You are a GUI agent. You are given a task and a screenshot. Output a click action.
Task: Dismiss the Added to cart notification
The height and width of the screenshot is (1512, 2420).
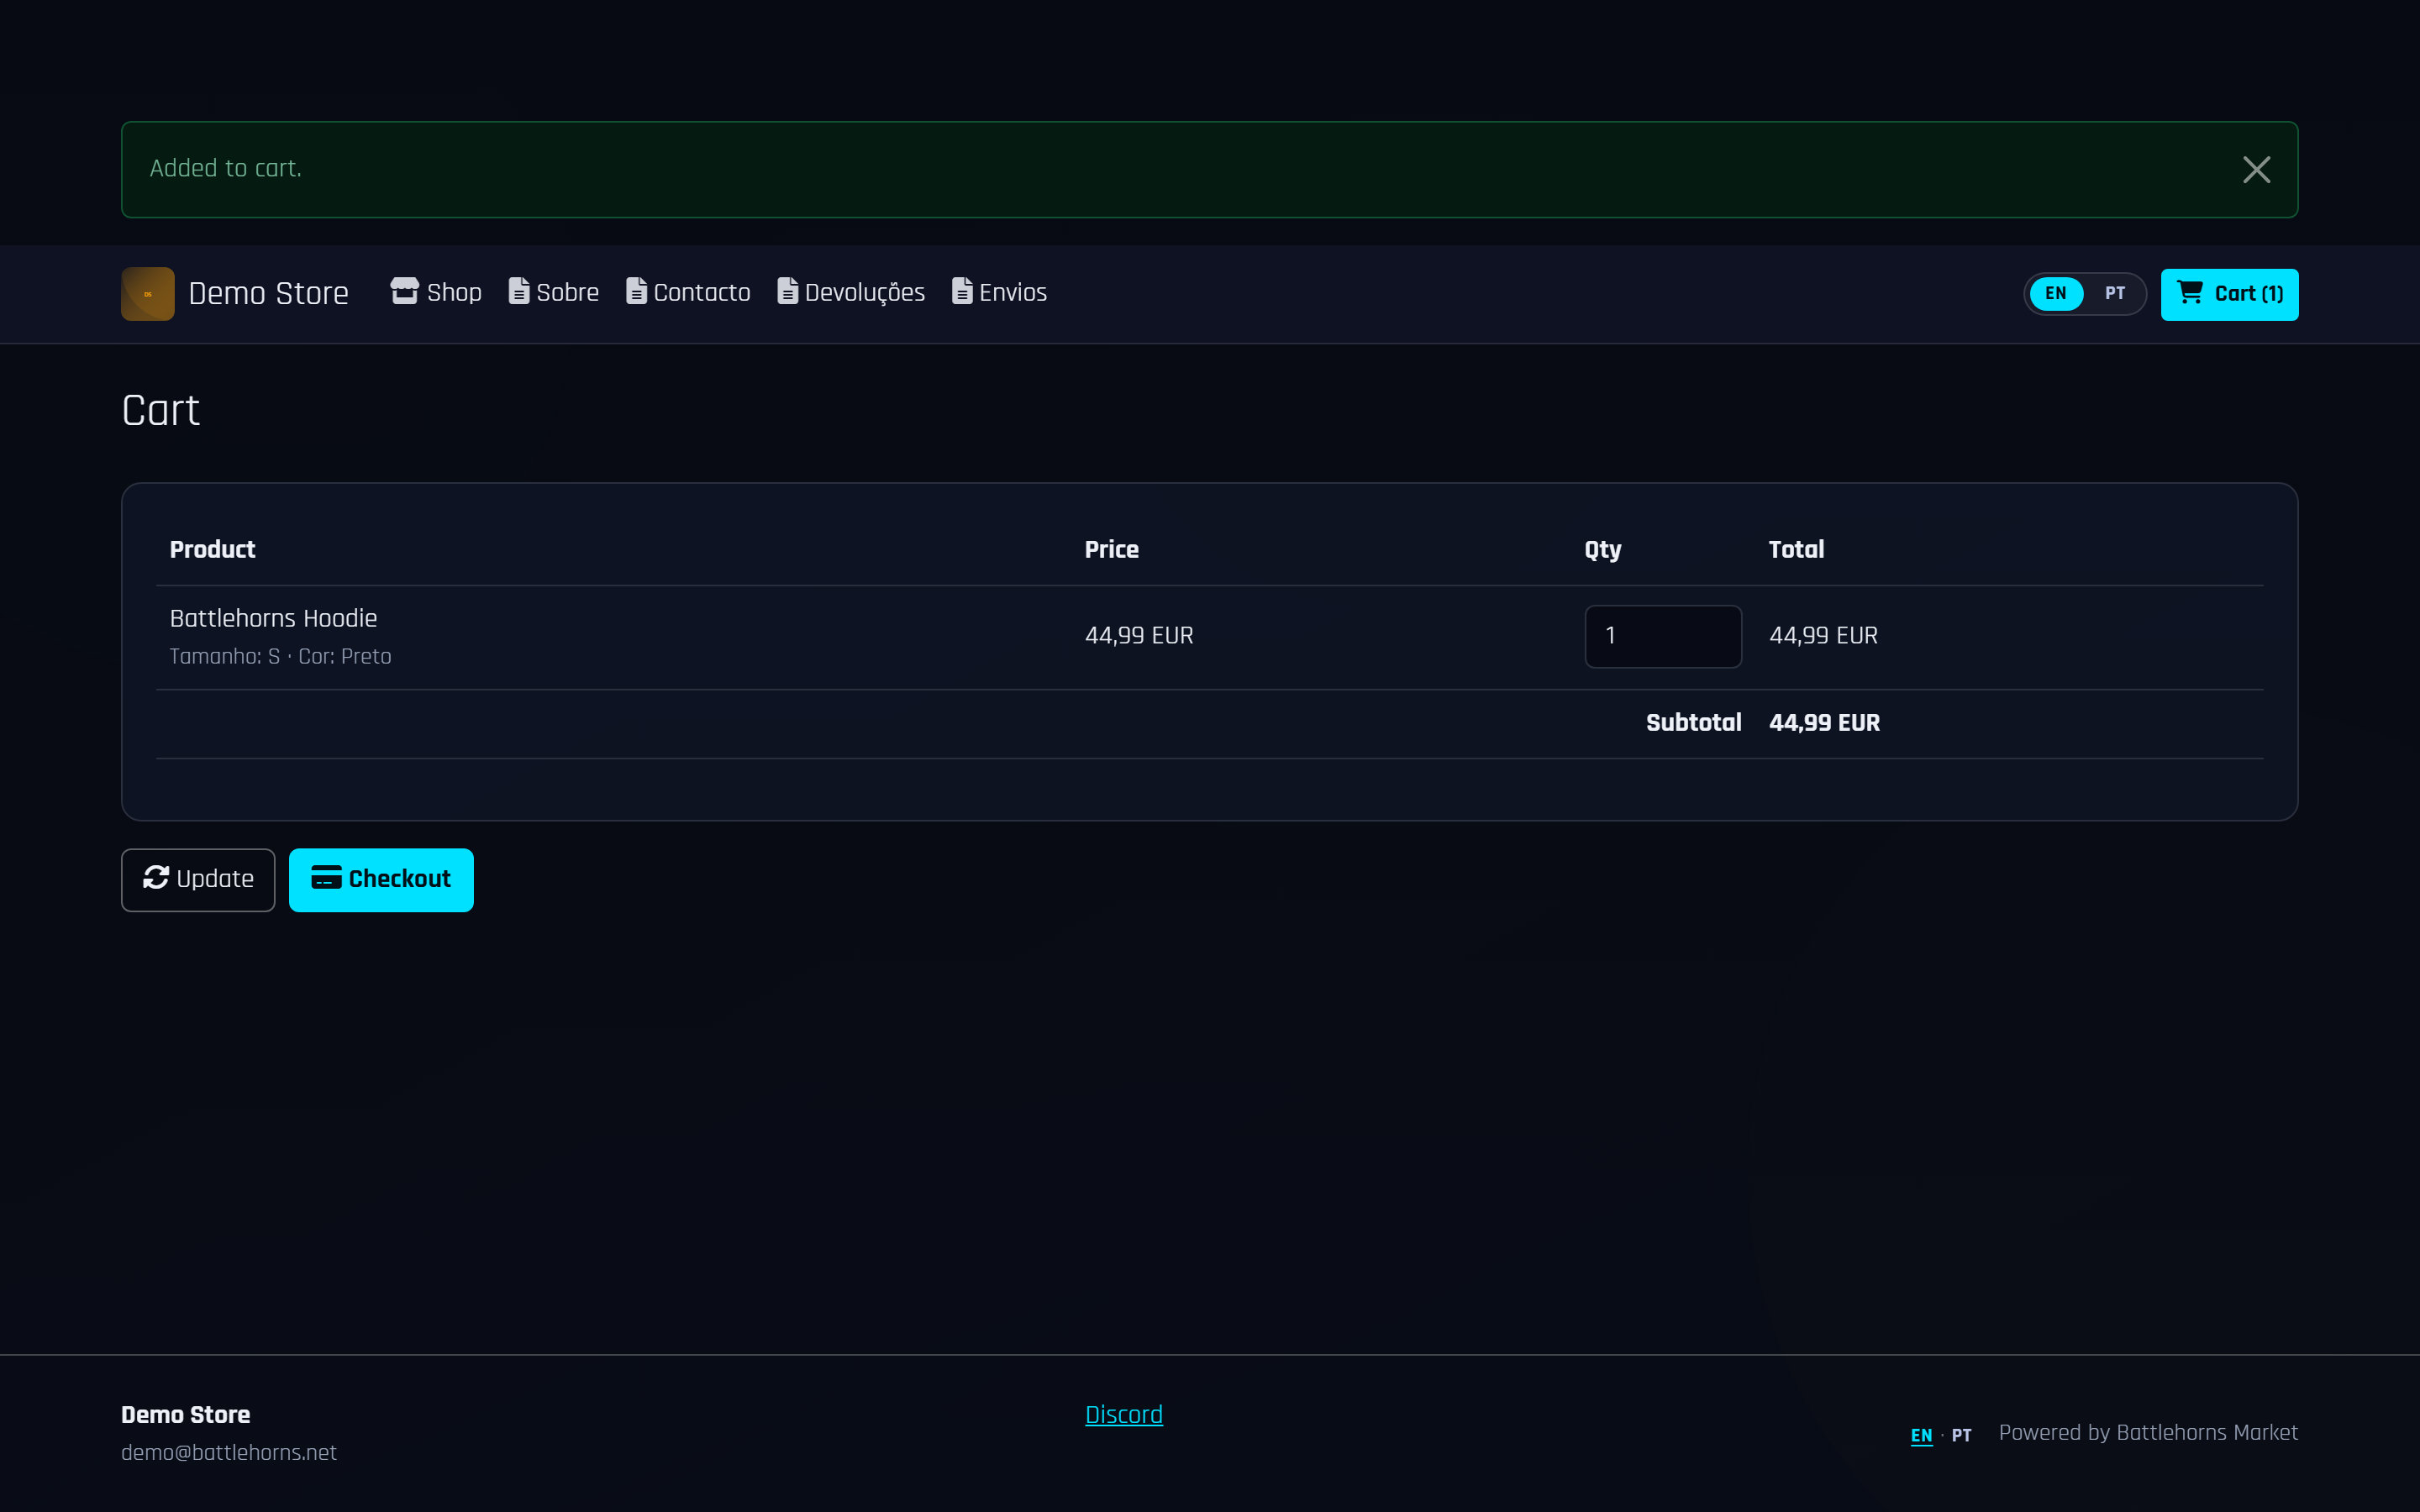[x=2256, y=170]
